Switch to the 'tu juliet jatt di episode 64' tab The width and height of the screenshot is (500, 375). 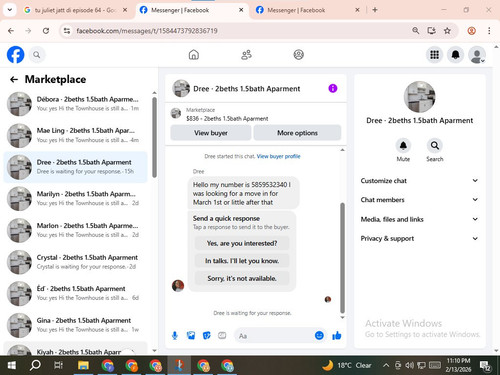point(75,10)
